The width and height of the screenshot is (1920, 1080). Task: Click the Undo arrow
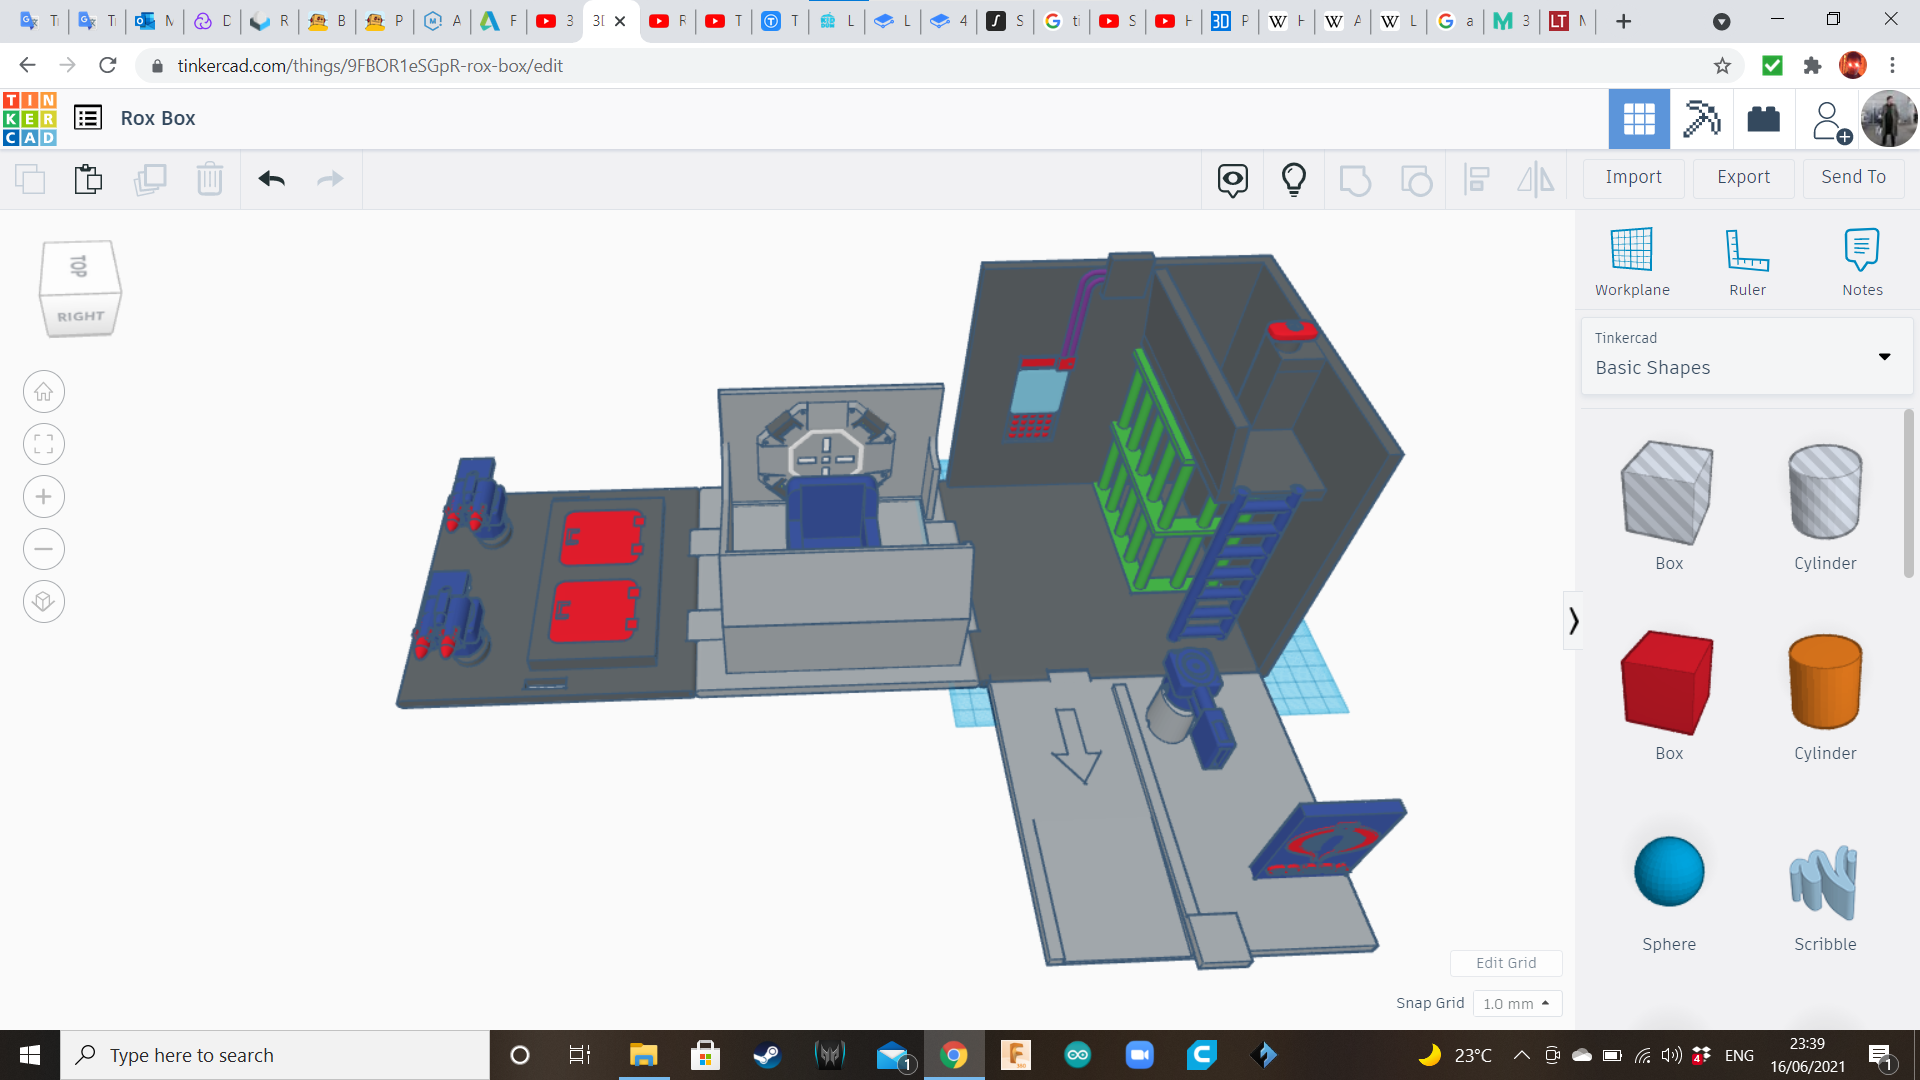tap(271, 179)
